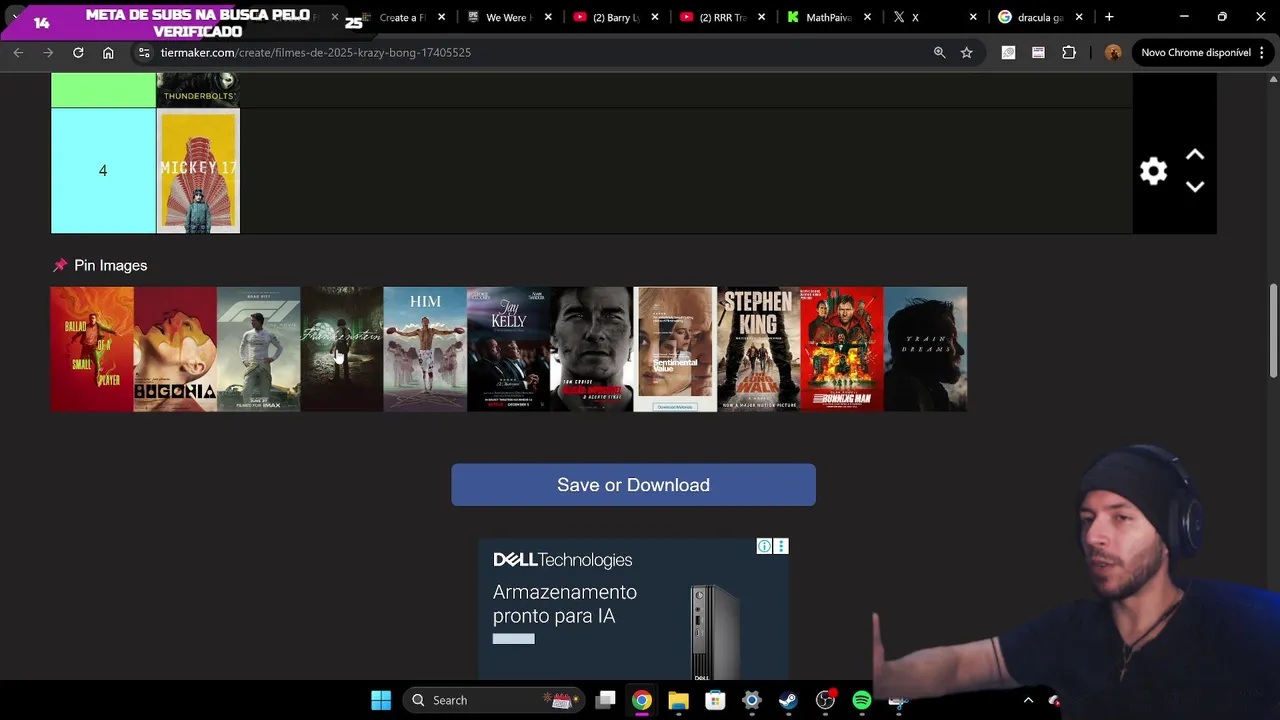
Task: Open the ad info icon
Action: [x=764, y=546]
